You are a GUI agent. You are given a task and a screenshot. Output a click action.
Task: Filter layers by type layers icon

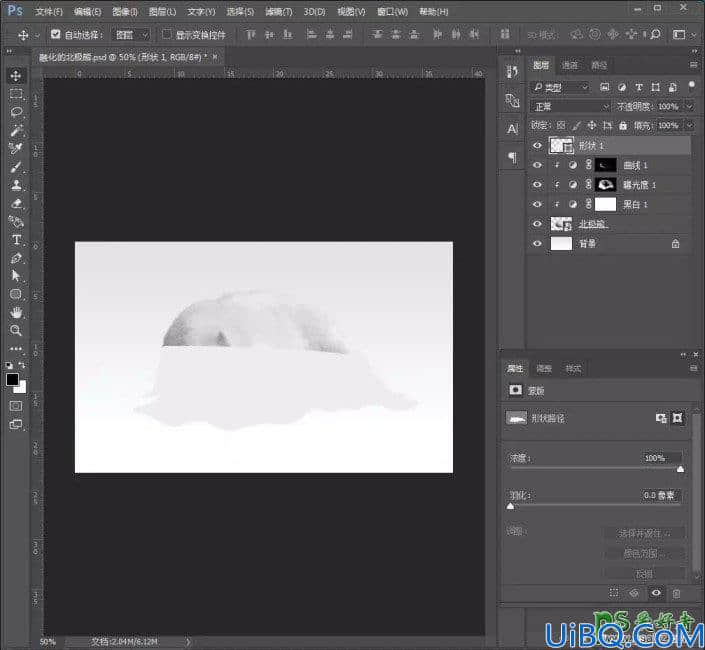pyautogui.click(x=638, y=87)
